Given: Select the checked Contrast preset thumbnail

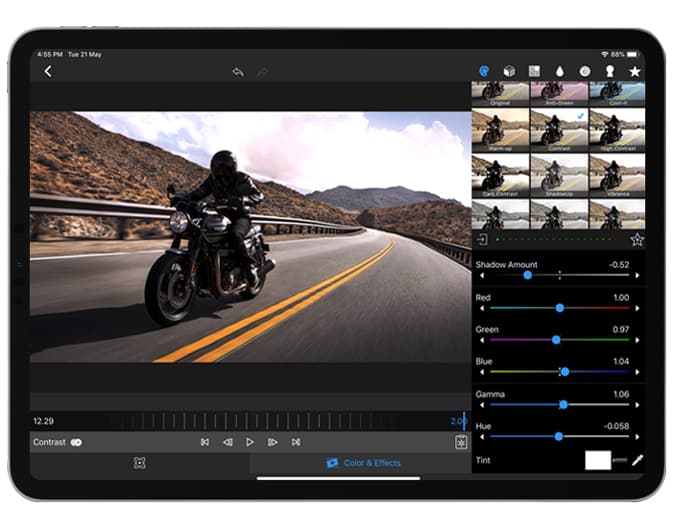Looking at the screenshot, I should click(x=559, y=130).
